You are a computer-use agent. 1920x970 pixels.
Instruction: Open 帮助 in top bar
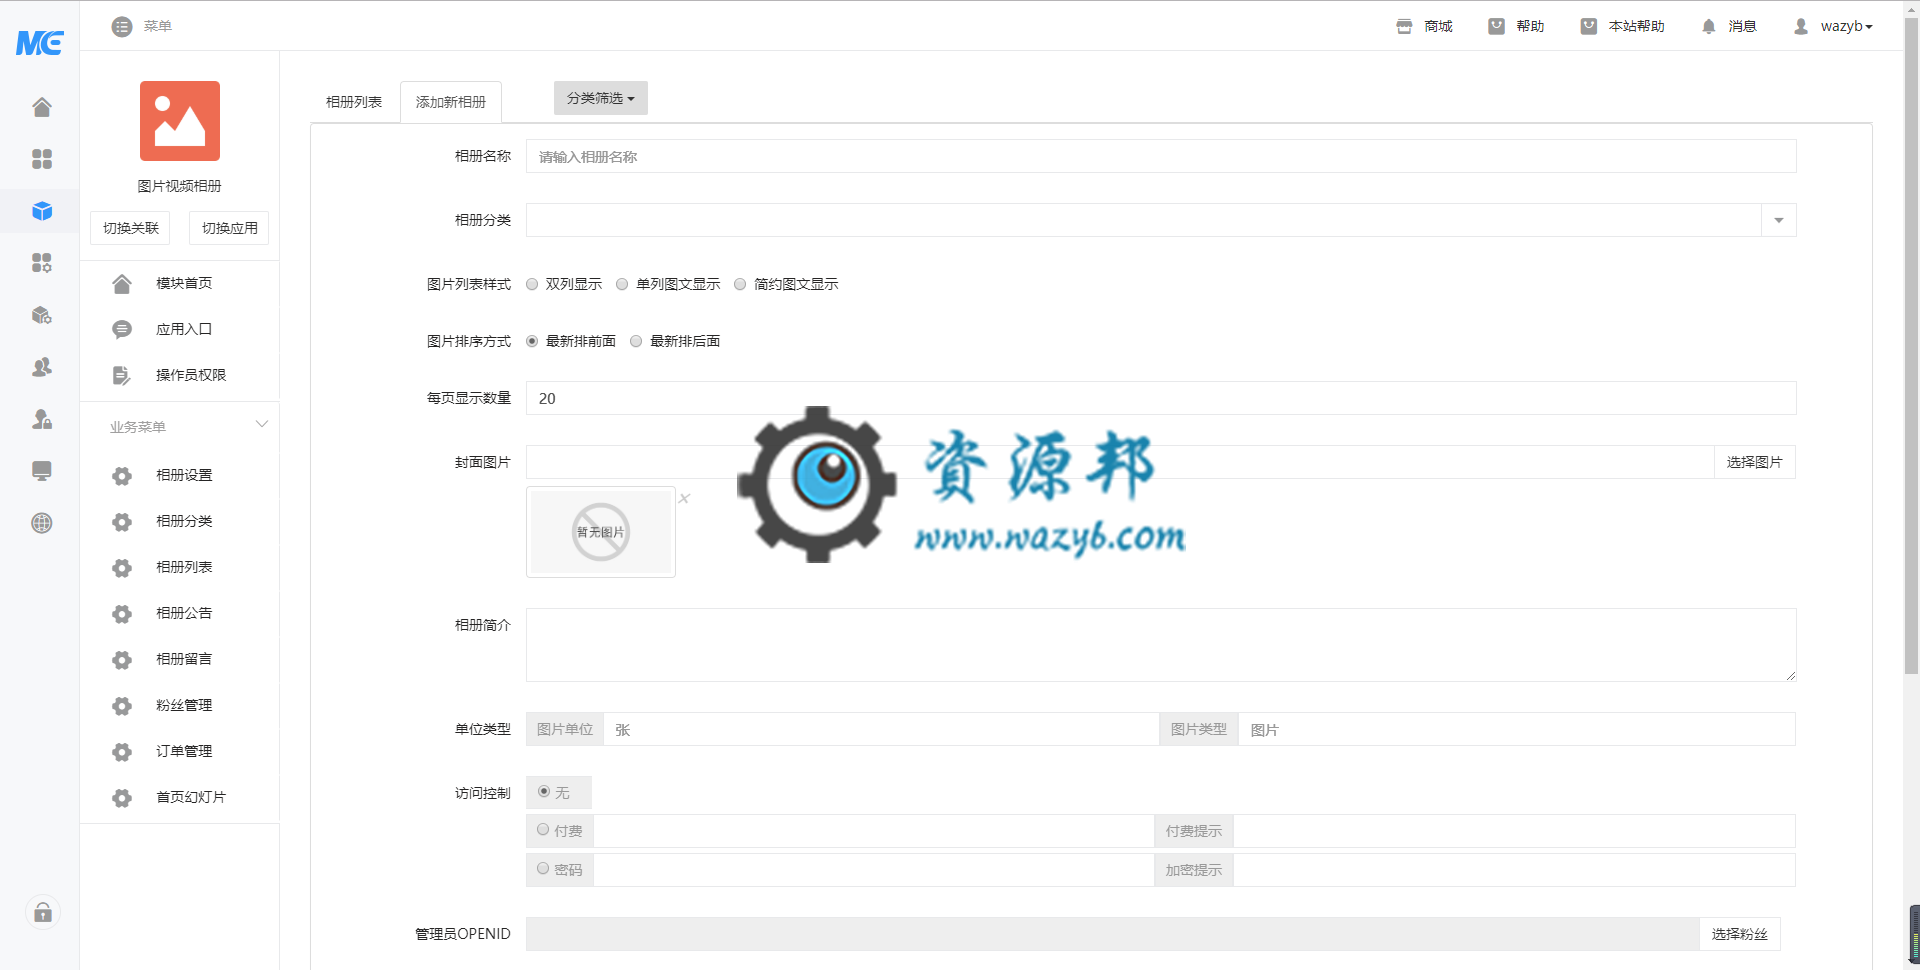coord(1516,26)
